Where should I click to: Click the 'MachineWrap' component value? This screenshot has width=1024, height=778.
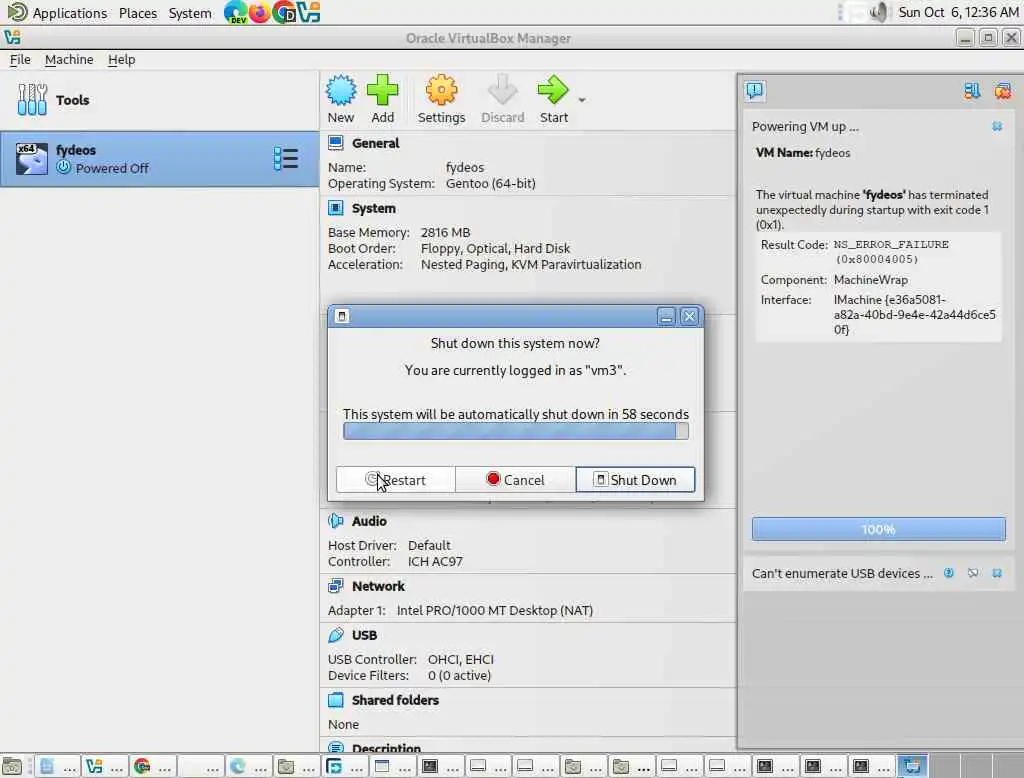click(871, 280)
